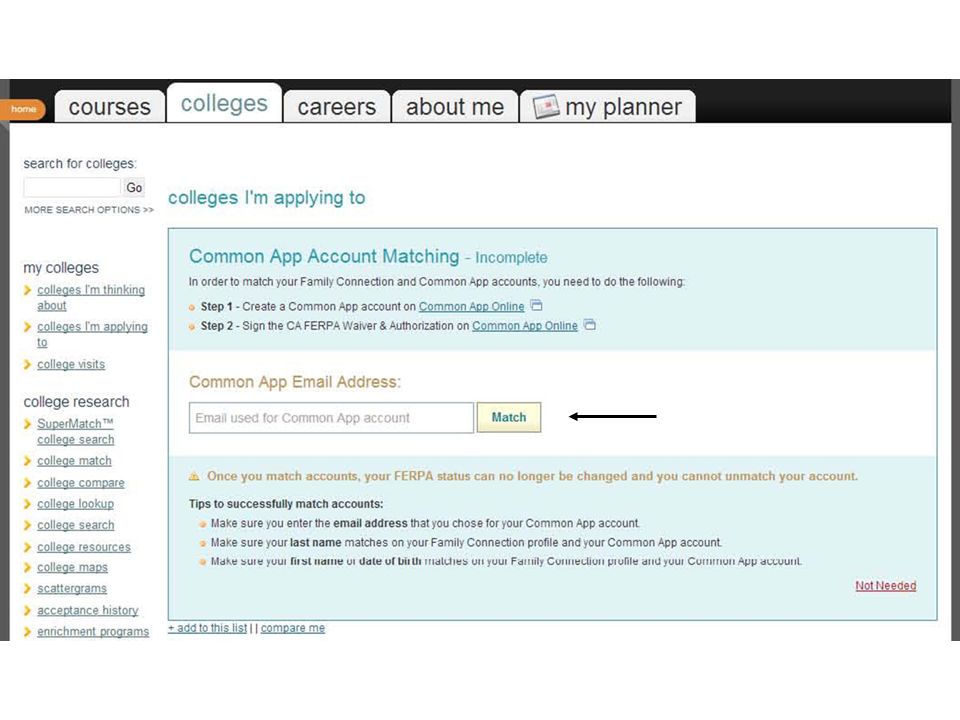Open college maps link

72,568
